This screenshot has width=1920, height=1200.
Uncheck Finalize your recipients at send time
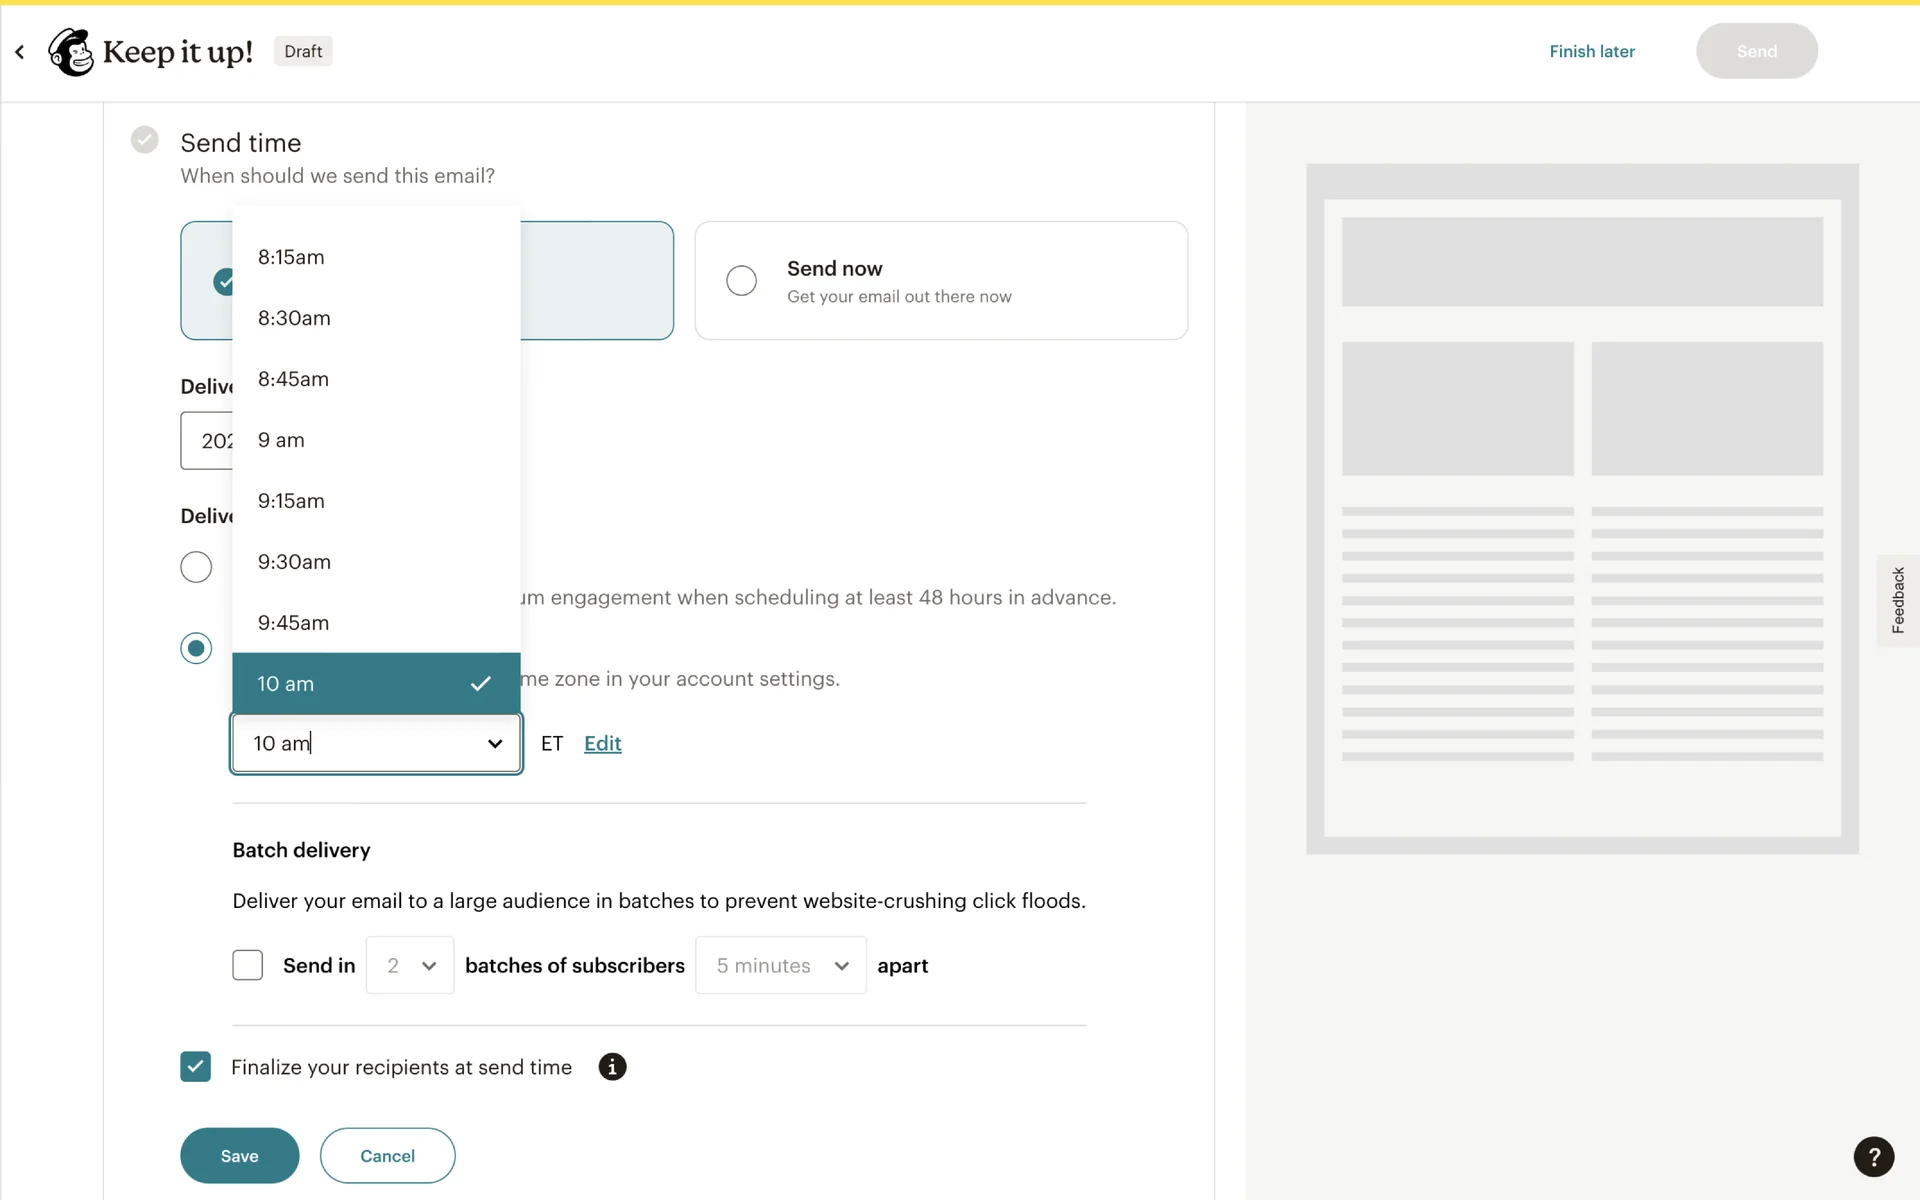pyautogui.click(x=196, y=1067)
